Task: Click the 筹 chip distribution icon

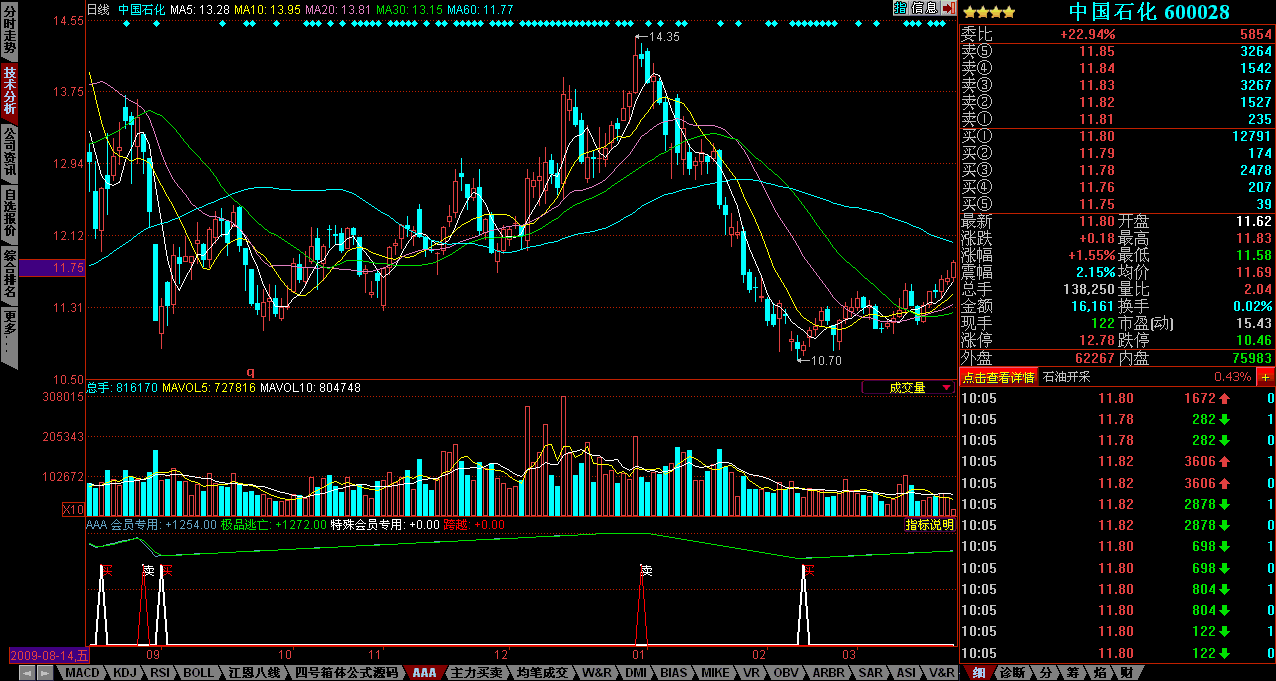Action: (x=1073, y=673)
